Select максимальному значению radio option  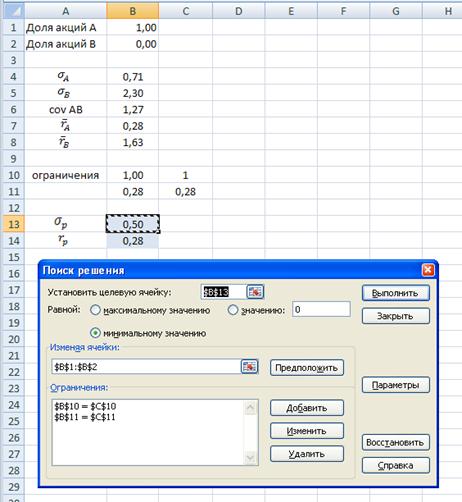[x=95, y=310]
